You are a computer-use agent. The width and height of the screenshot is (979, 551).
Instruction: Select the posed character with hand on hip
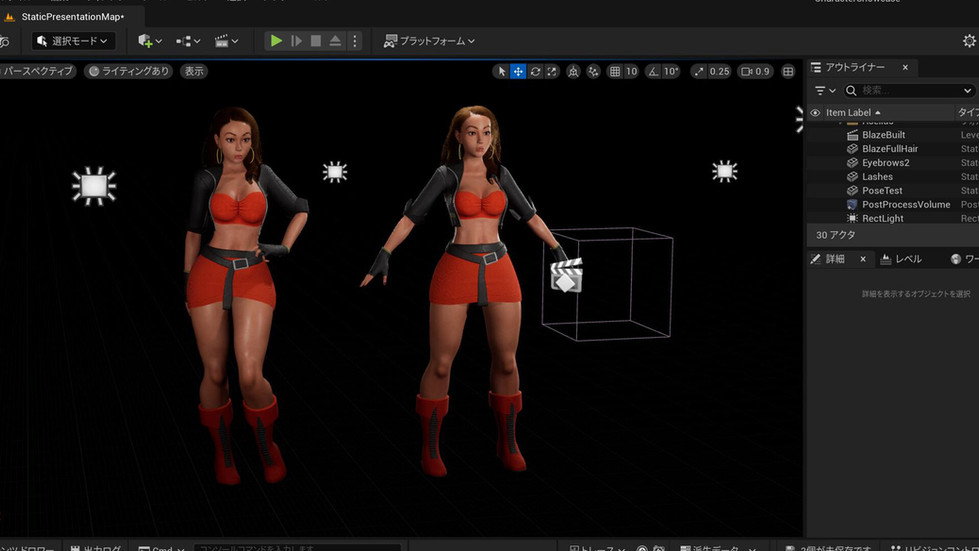click(239, 293)
